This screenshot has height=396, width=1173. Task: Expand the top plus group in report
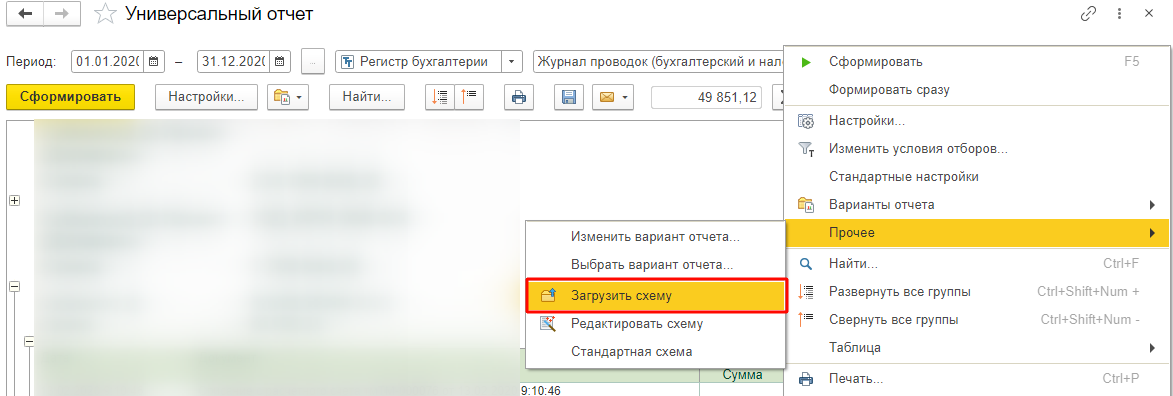pos(13,201)
